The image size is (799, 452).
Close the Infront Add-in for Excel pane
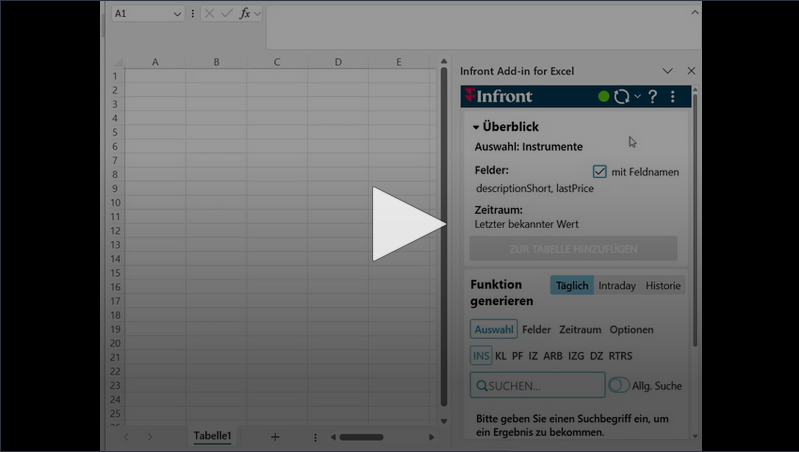click(691, 71)
